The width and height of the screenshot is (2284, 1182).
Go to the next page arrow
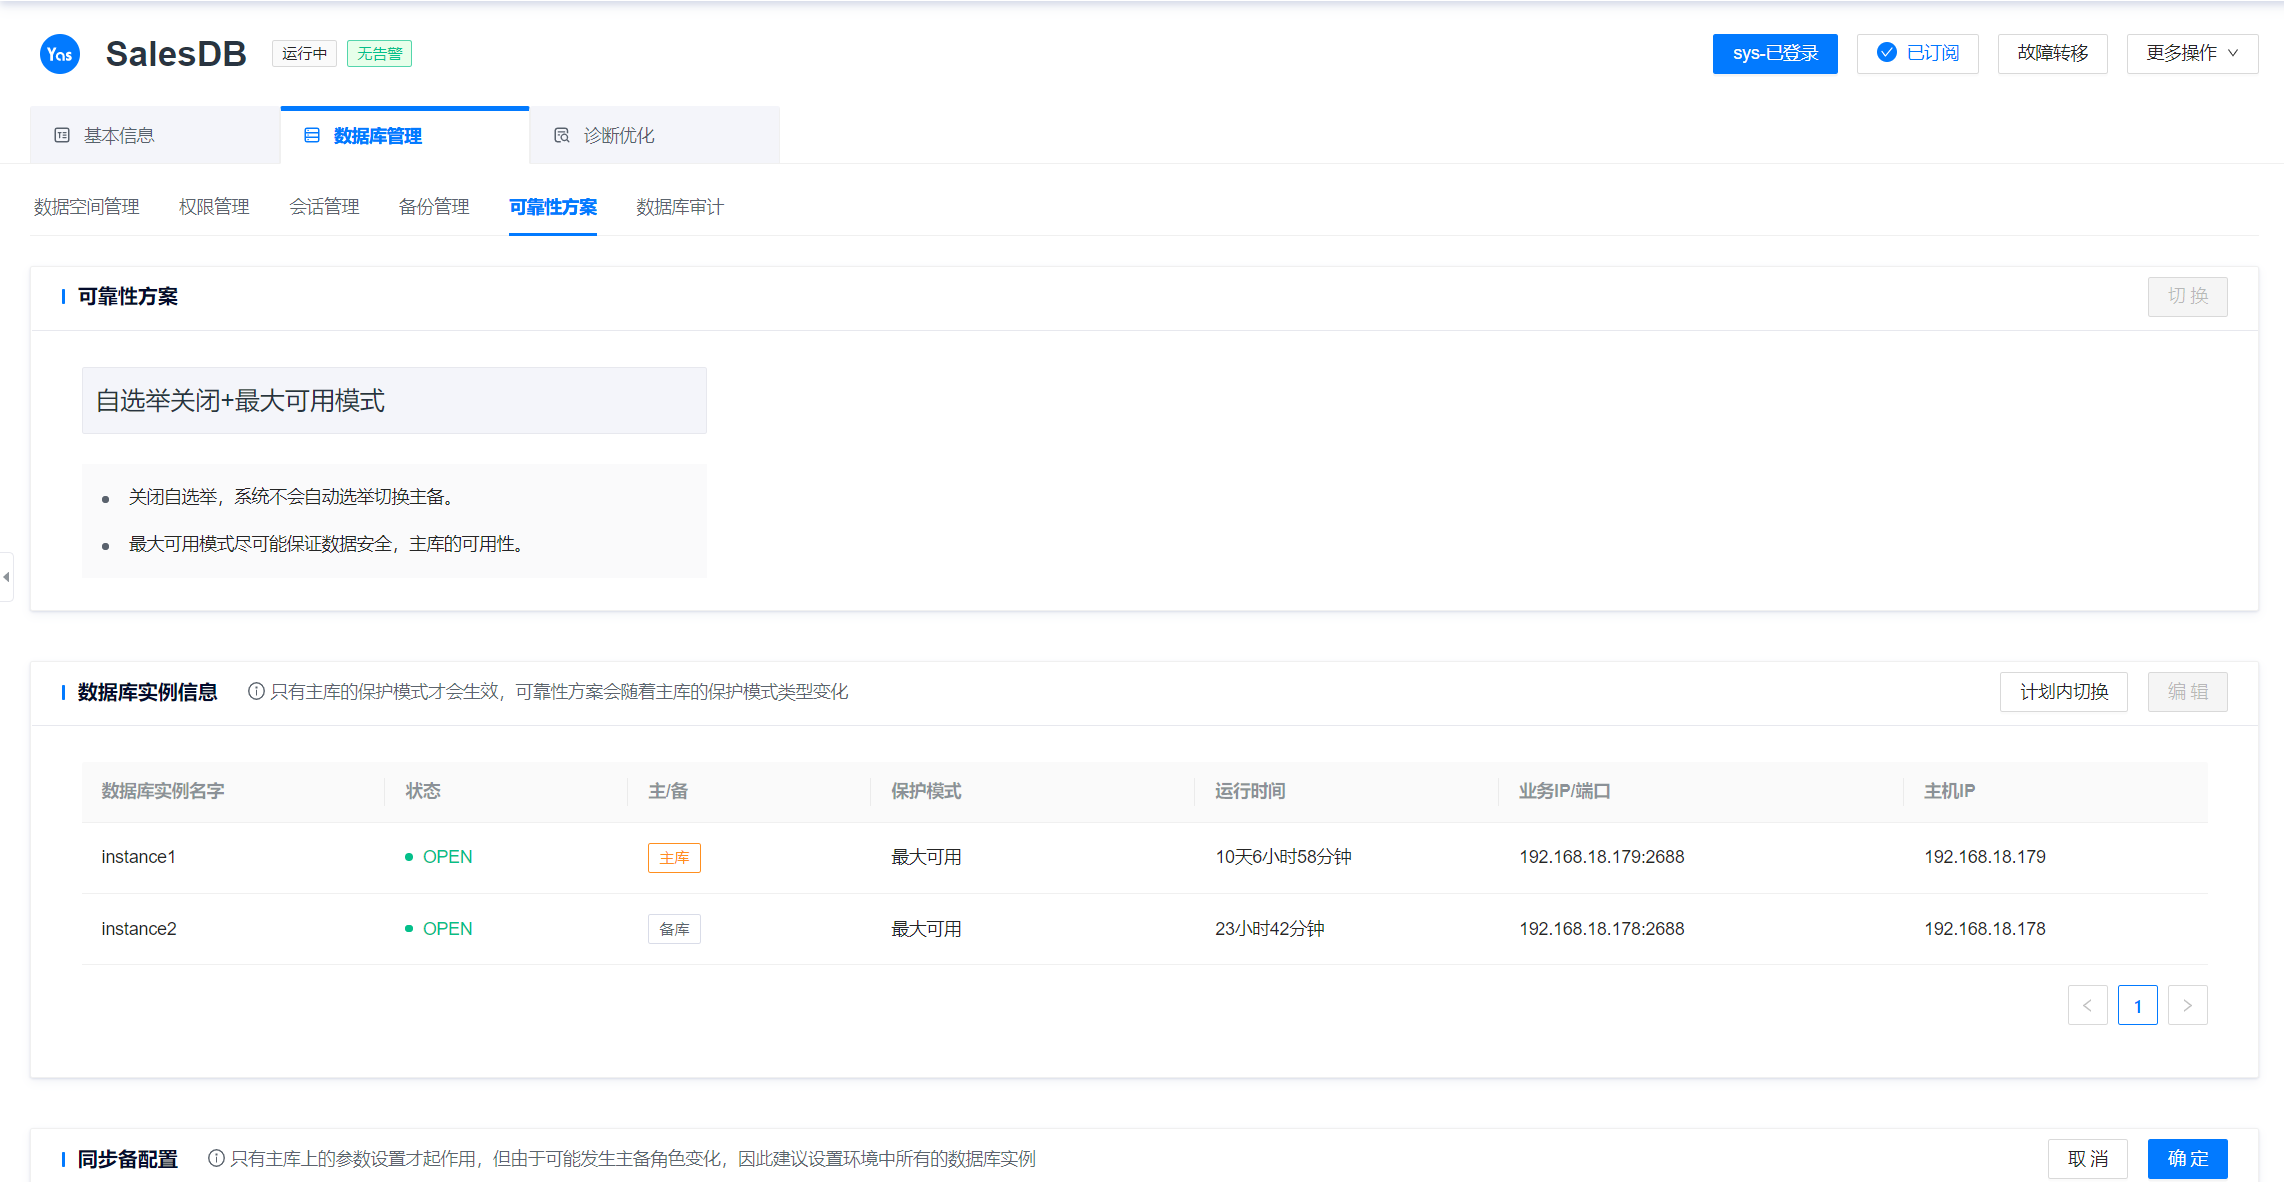point(2187,1005)
